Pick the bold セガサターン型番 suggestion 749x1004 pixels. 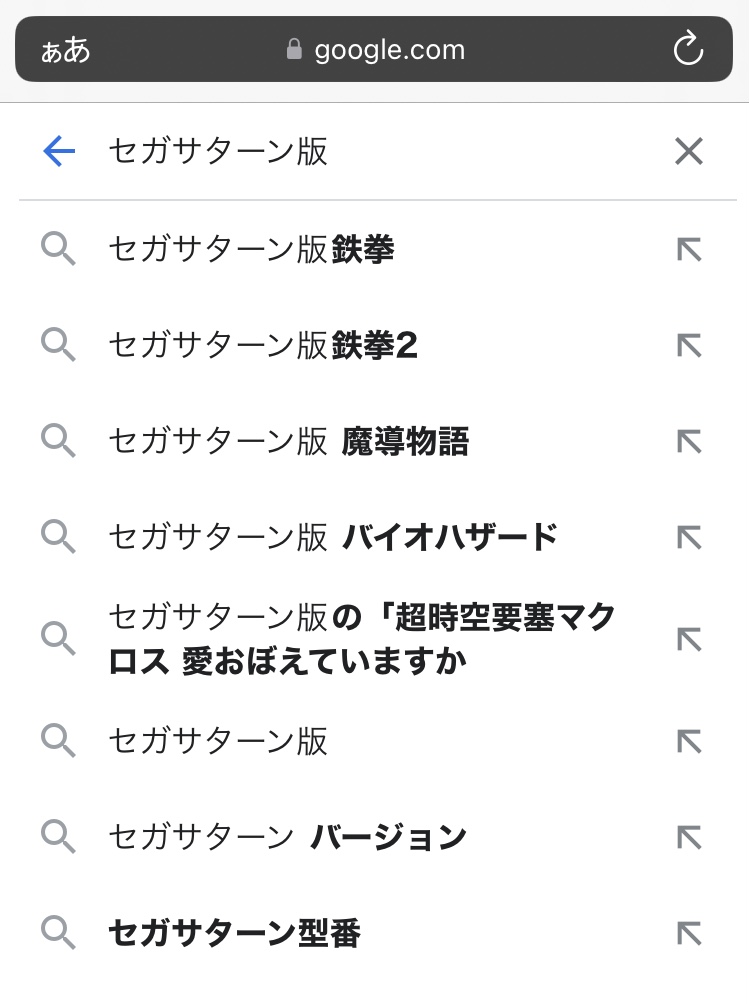click(234, 934)
